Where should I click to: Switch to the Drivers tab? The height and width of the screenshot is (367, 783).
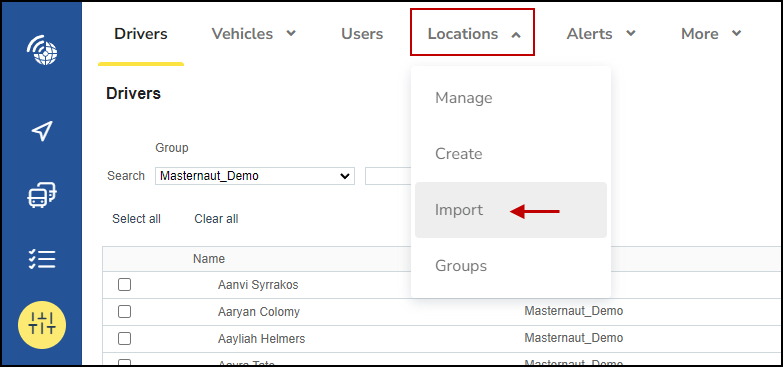click(141, 34)
